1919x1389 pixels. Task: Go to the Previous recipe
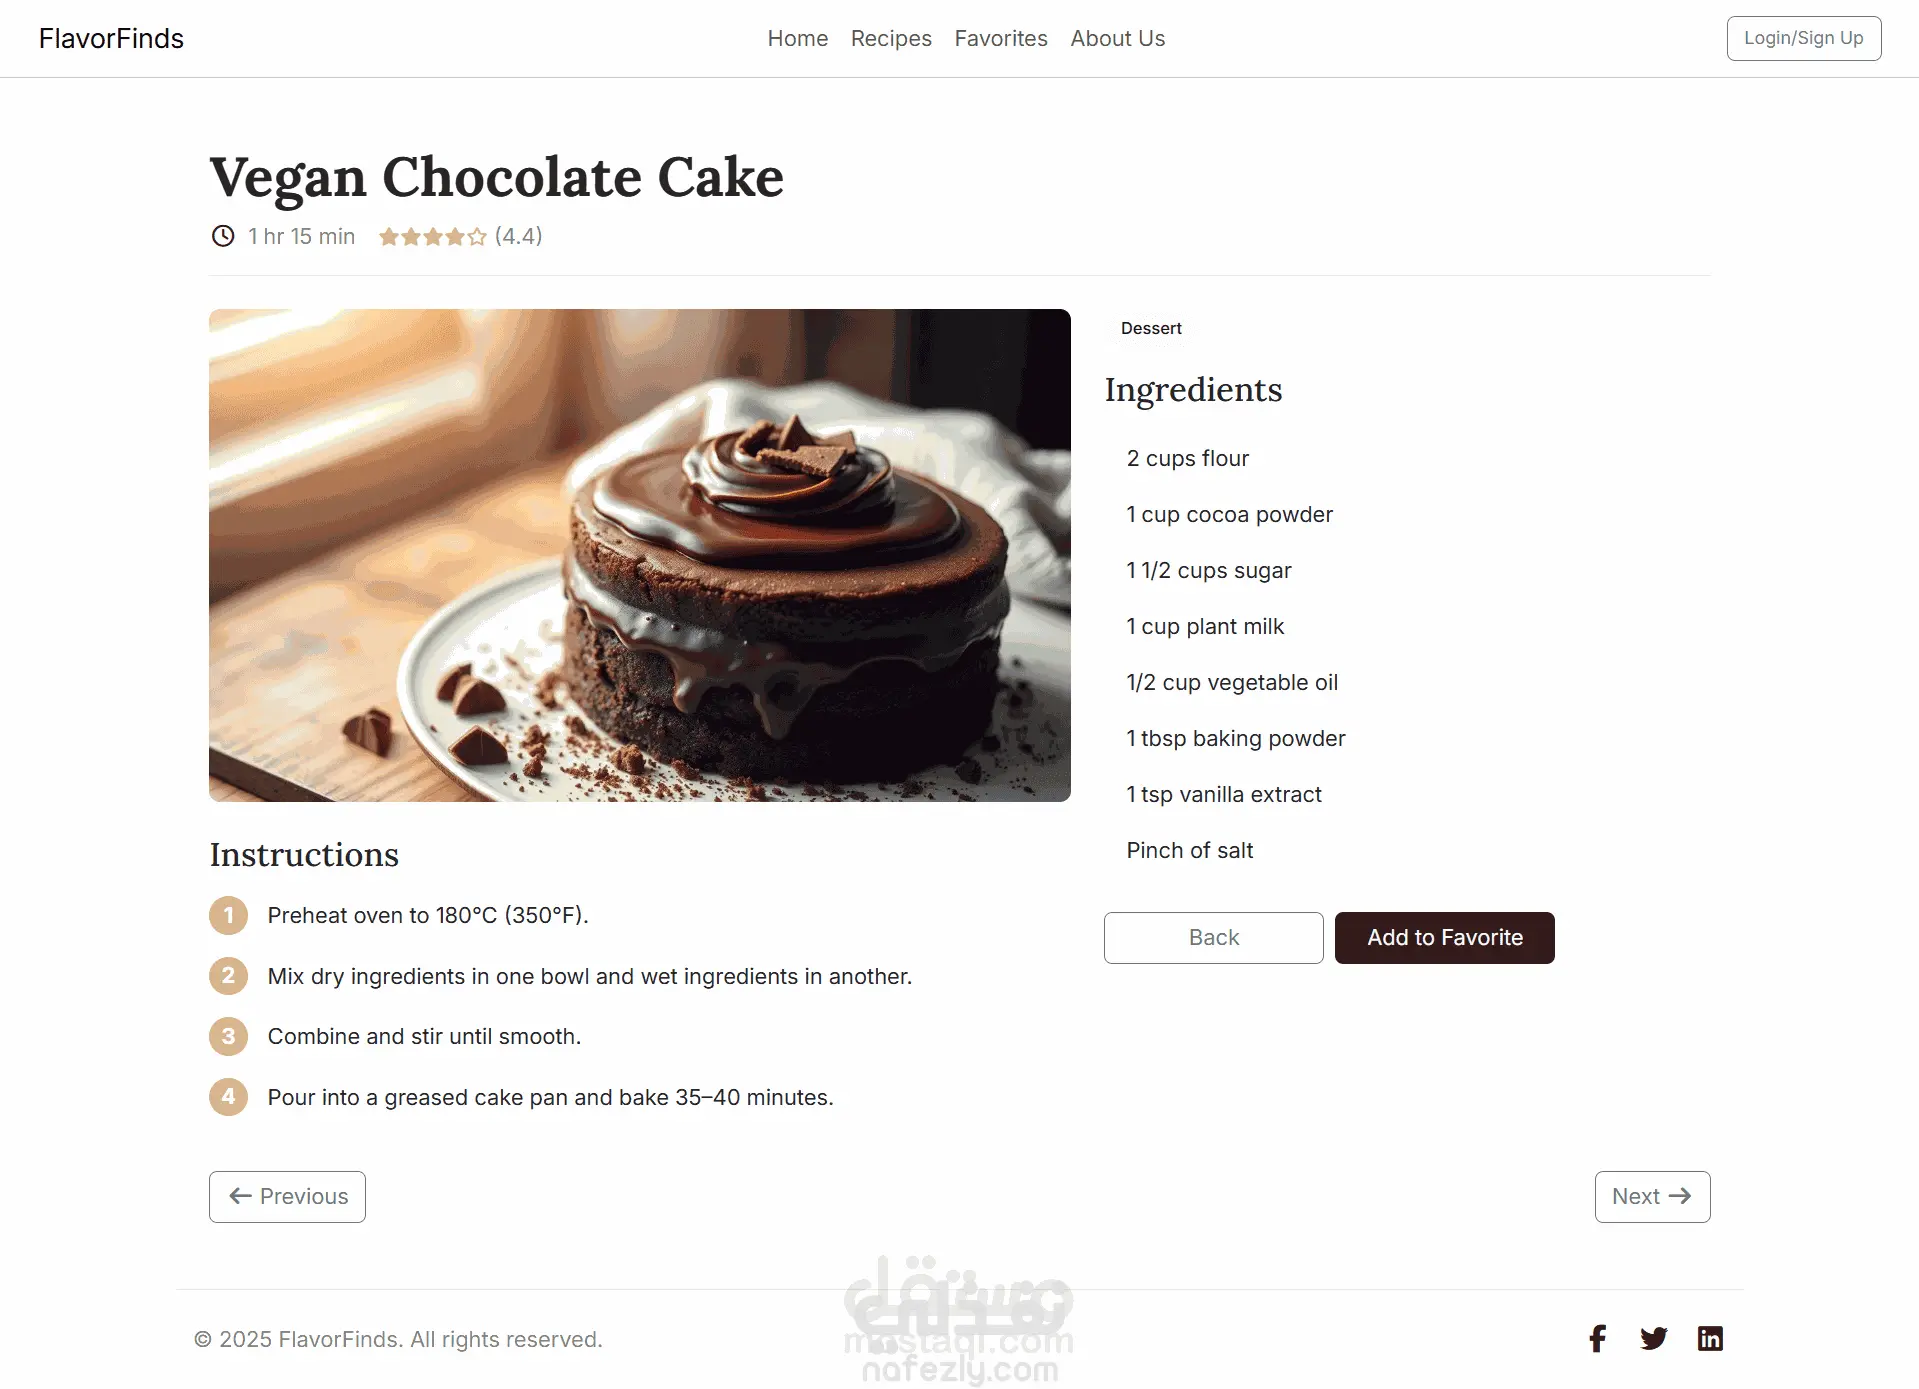point(287,1196)
